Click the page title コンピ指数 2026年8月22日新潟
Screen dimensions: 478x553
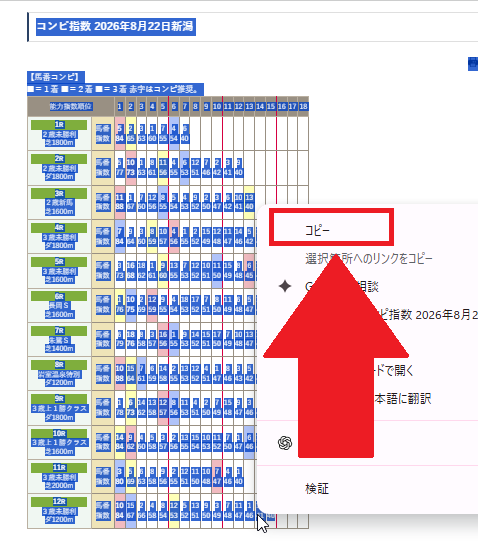pyautogui.click(x=116, y=27)
